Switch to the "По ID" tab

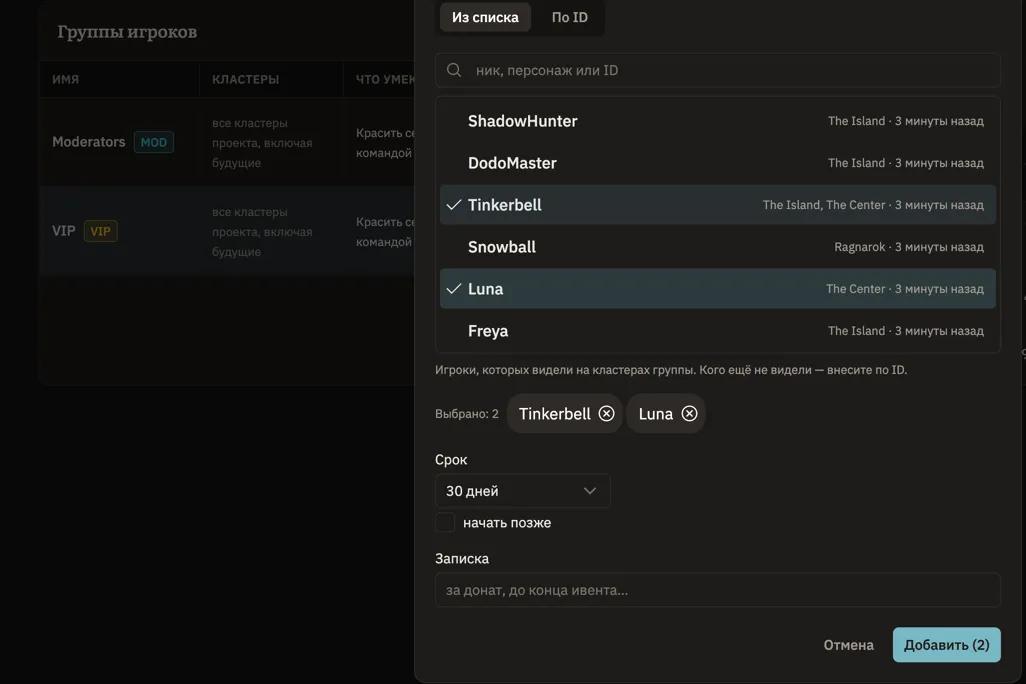569,17
